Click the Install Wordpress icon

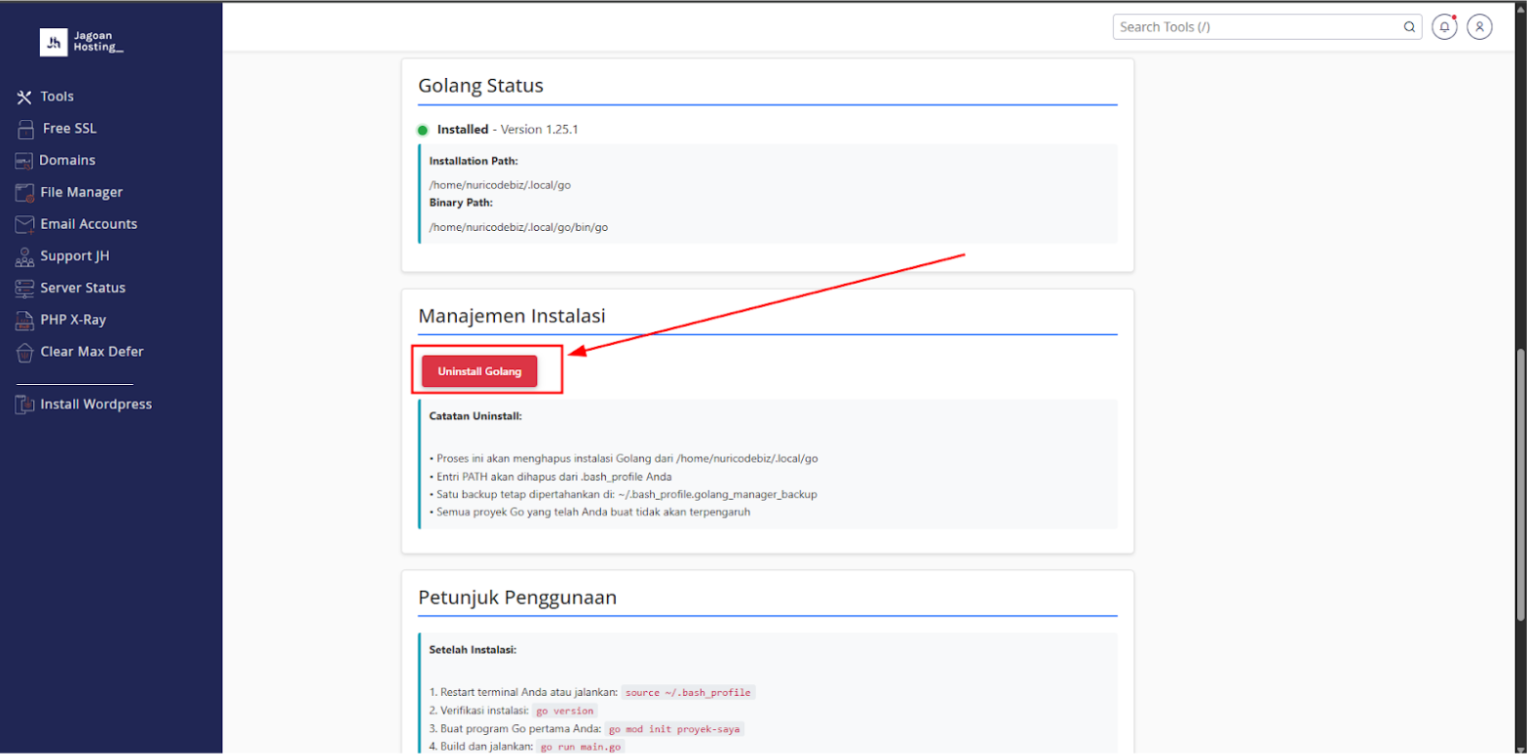click(x=24, y=405)
